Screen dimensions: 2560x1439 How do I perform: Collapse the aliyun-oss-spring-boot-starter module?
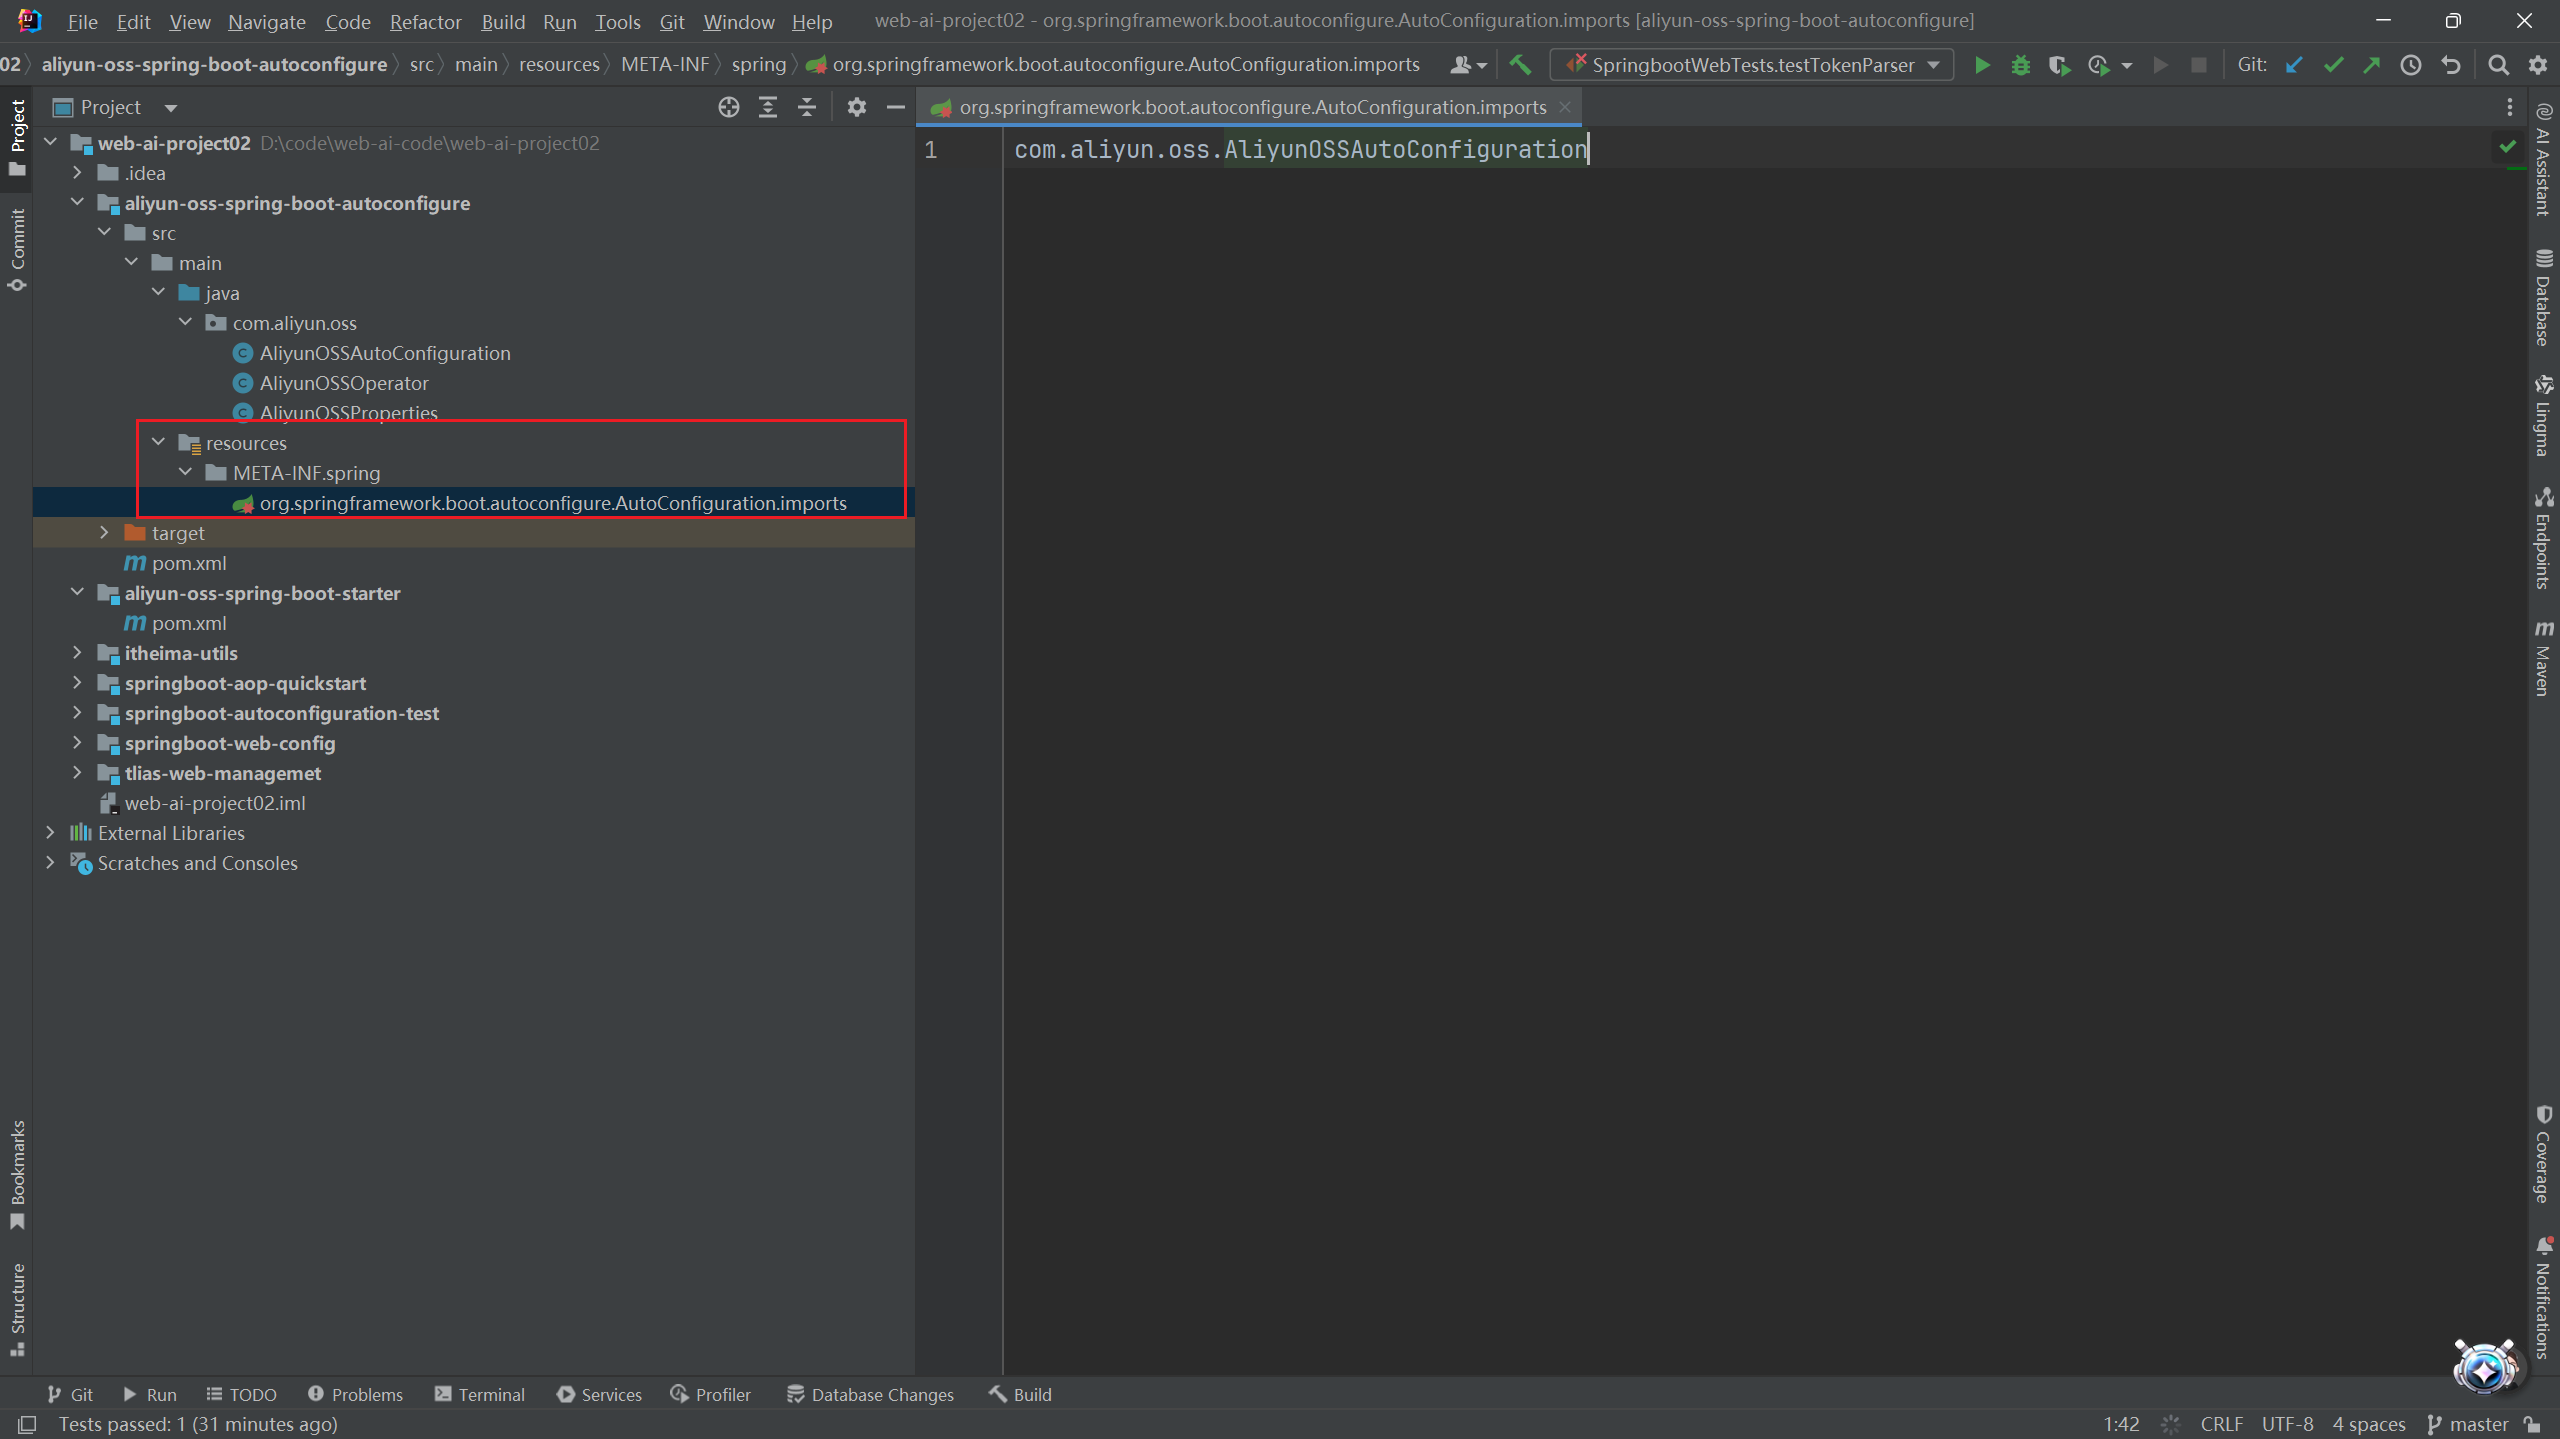click(x=77, y=593)
